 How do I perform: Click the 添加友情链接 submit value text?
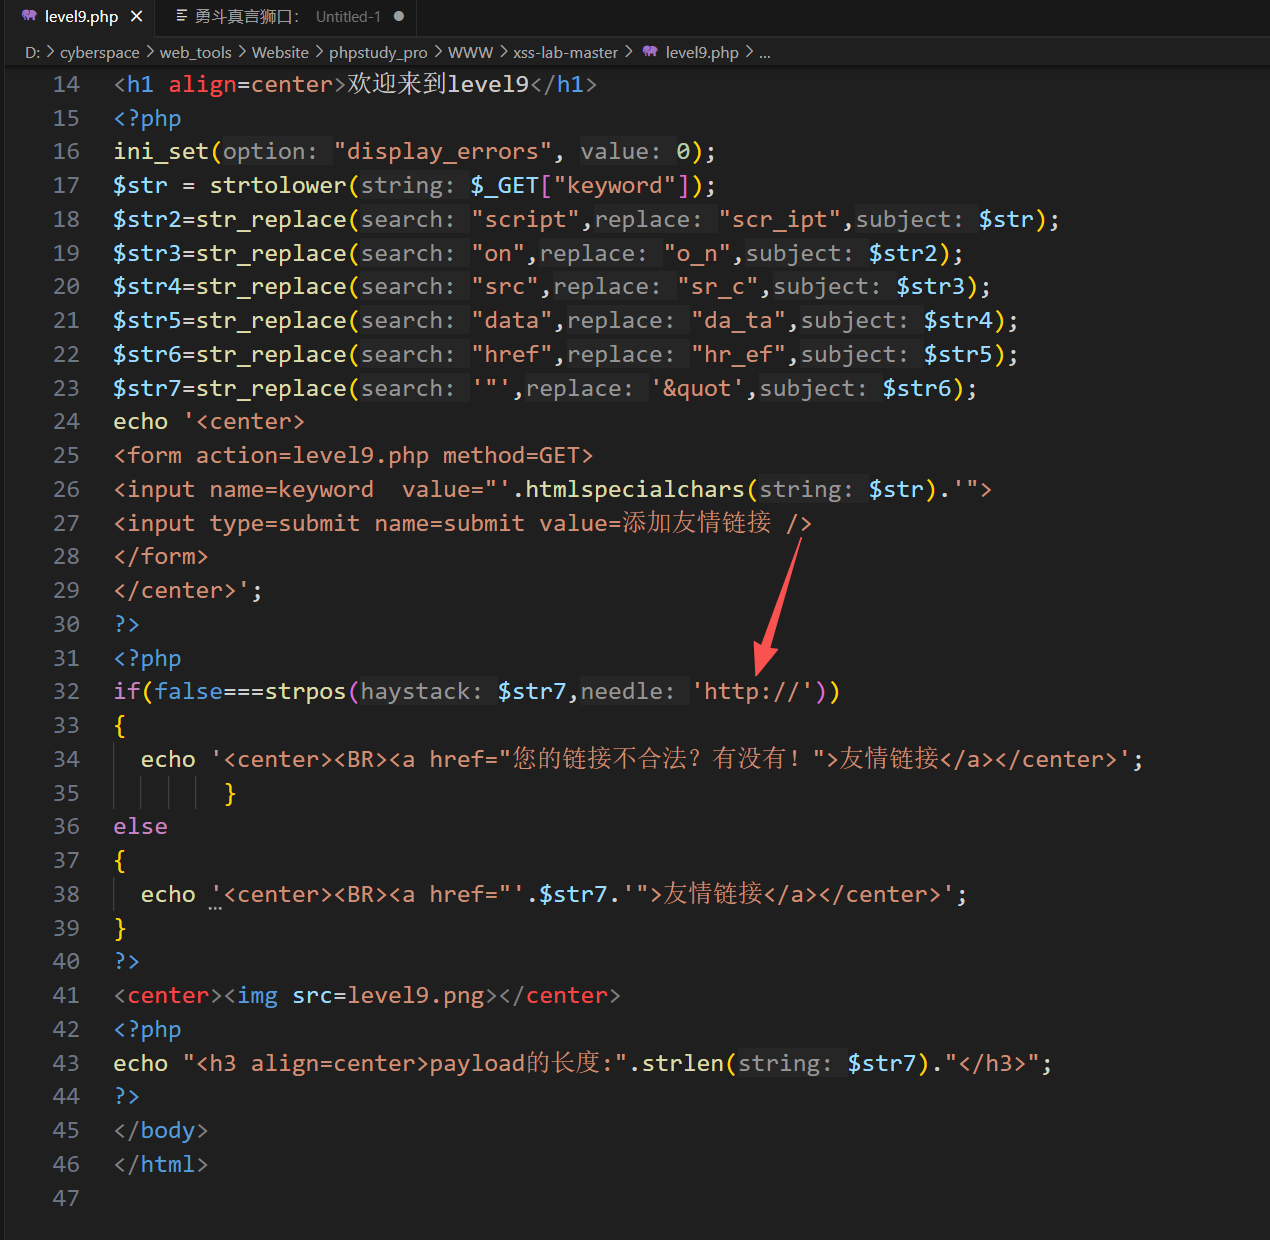697,523
